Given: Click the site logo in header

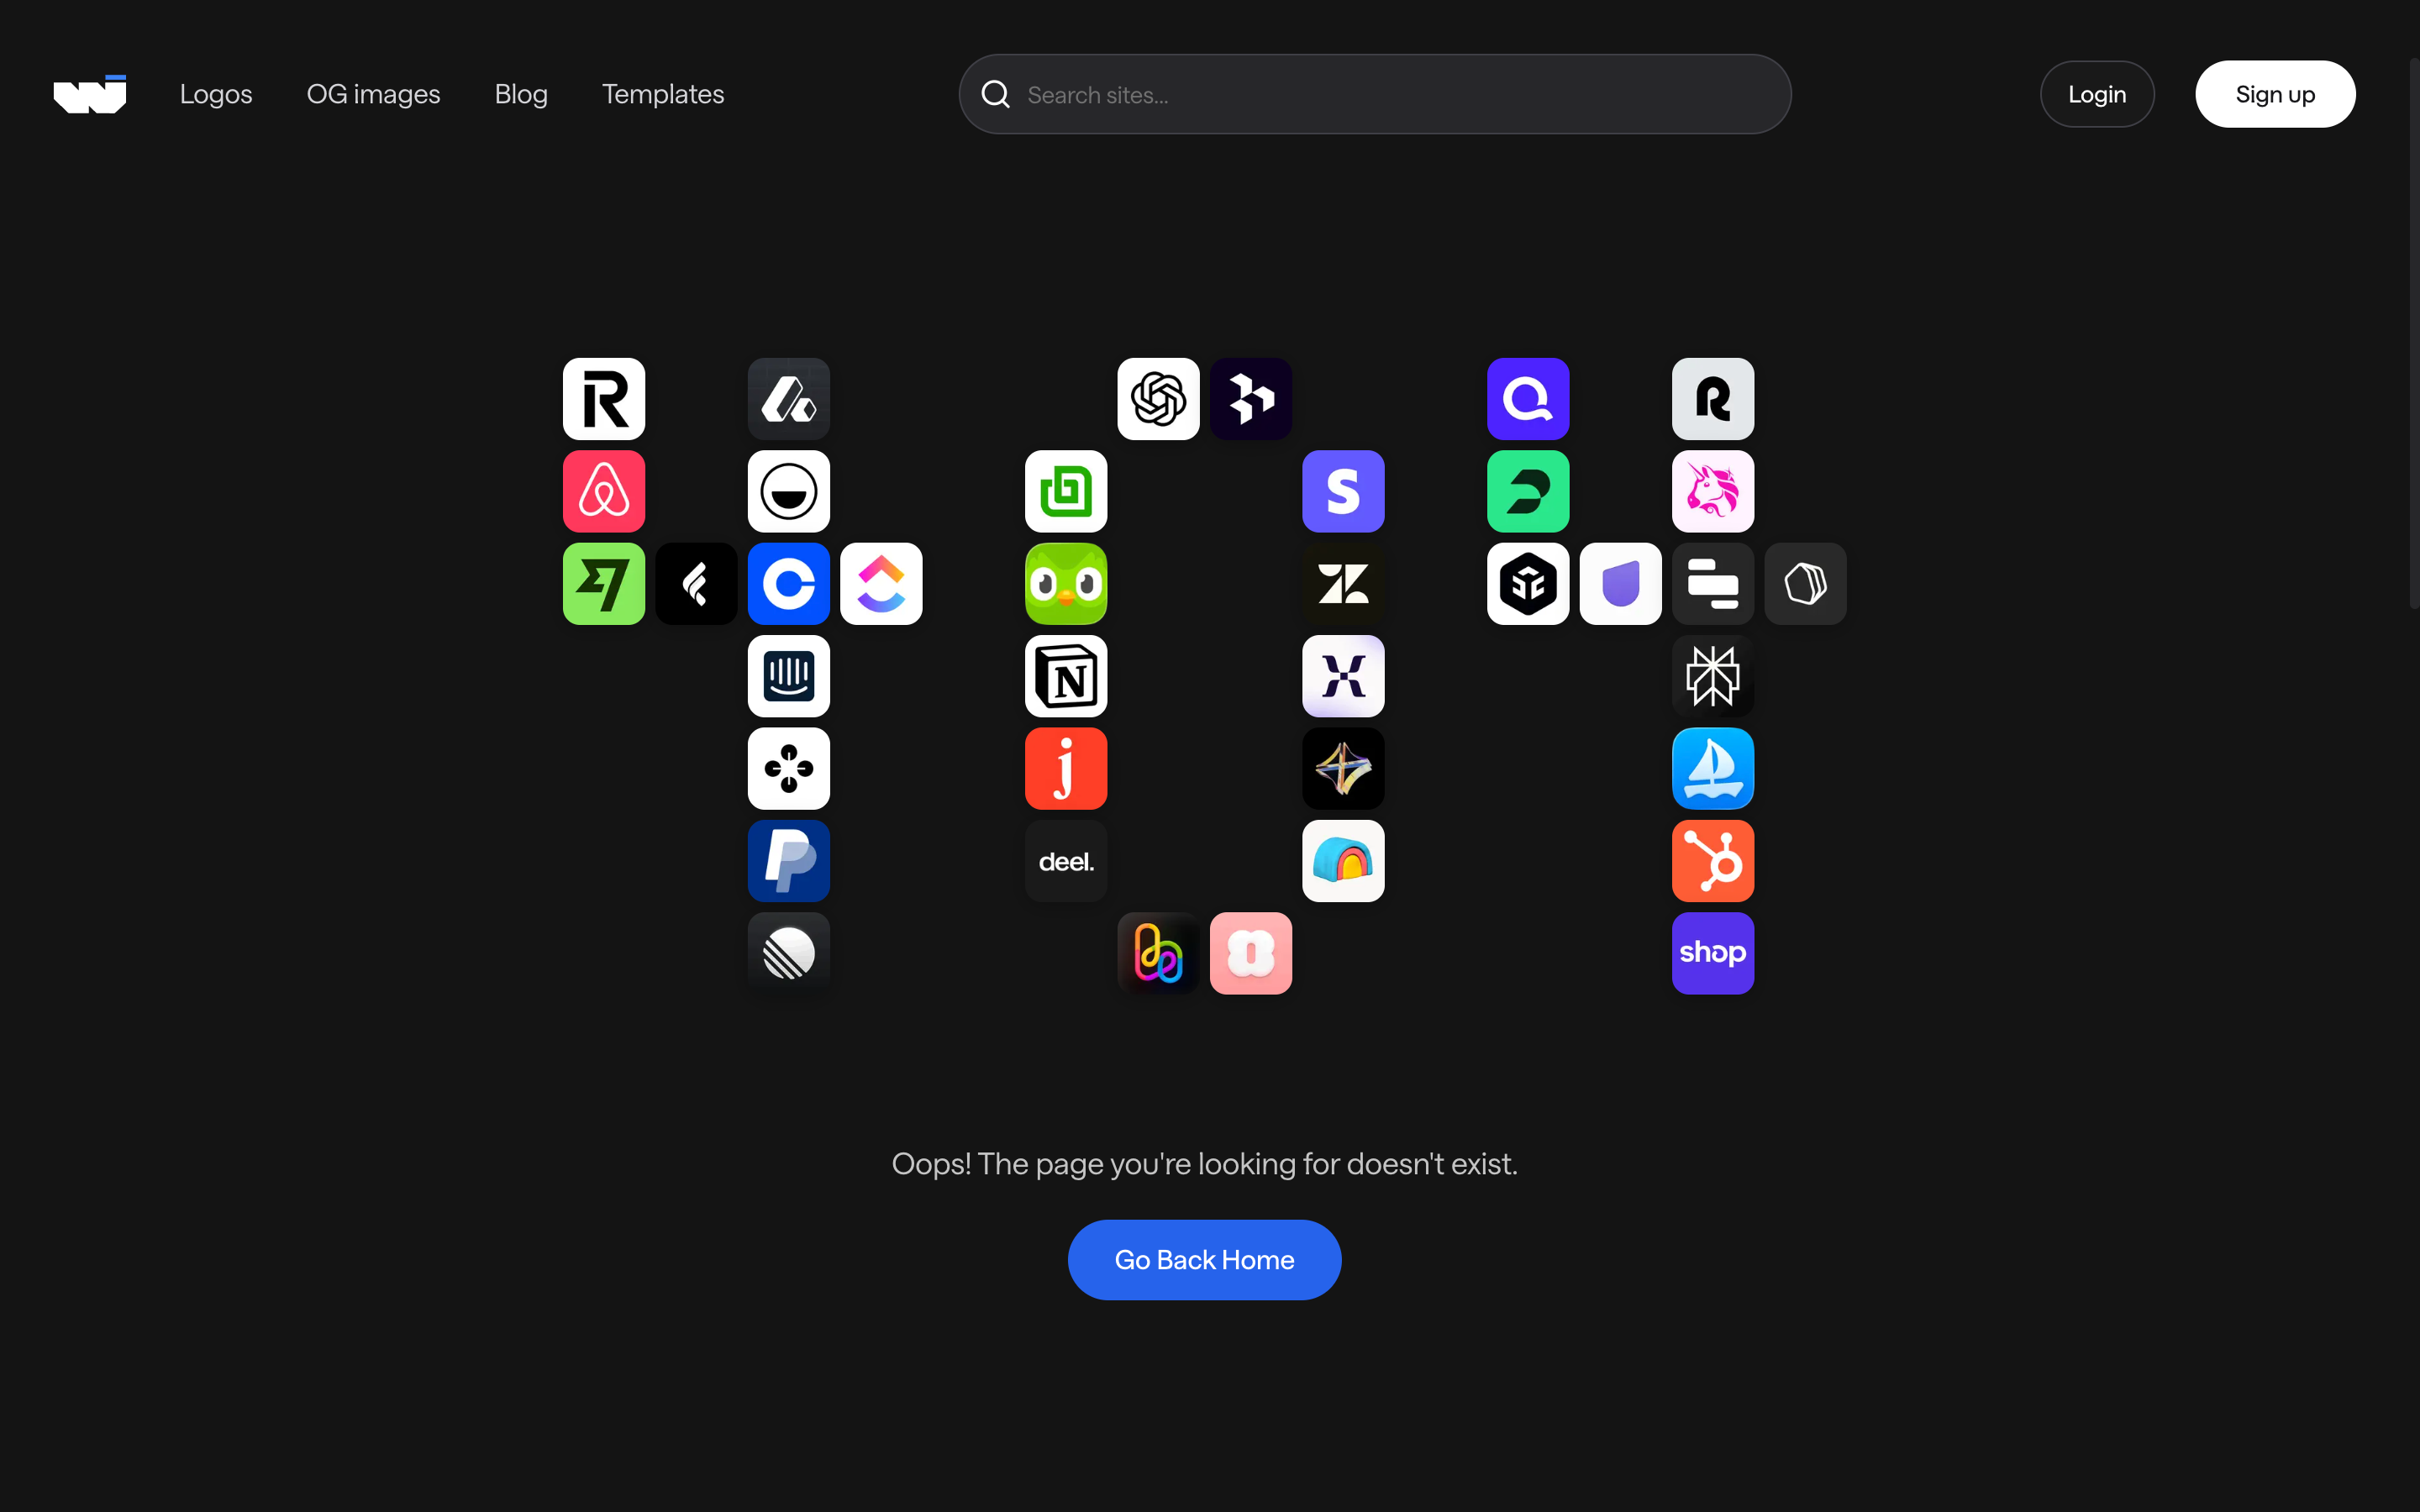Looking at the screenshot, I should 90,94.
